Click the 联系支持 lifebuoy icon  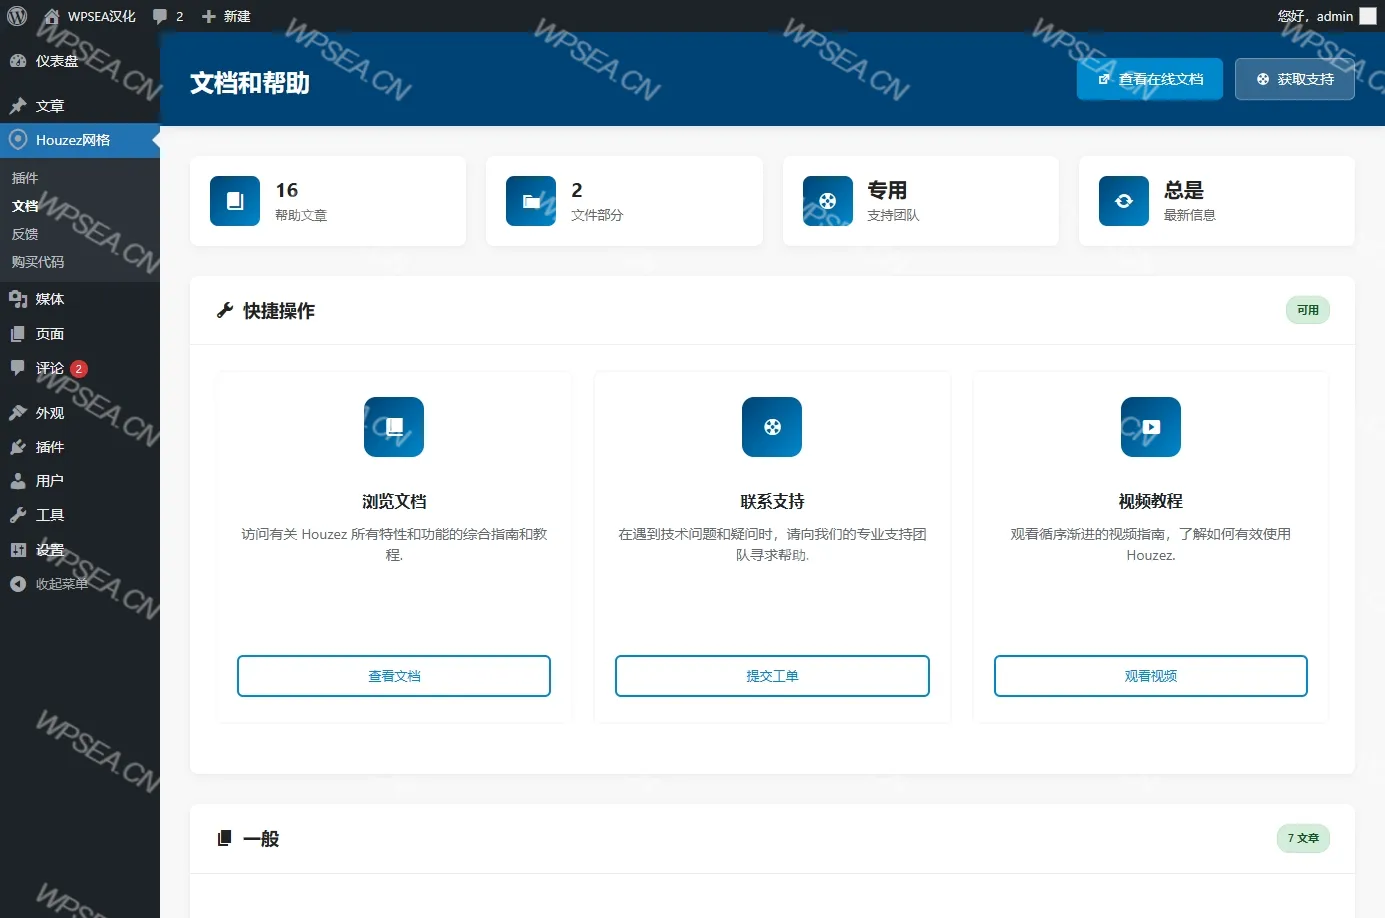[772, 427]
